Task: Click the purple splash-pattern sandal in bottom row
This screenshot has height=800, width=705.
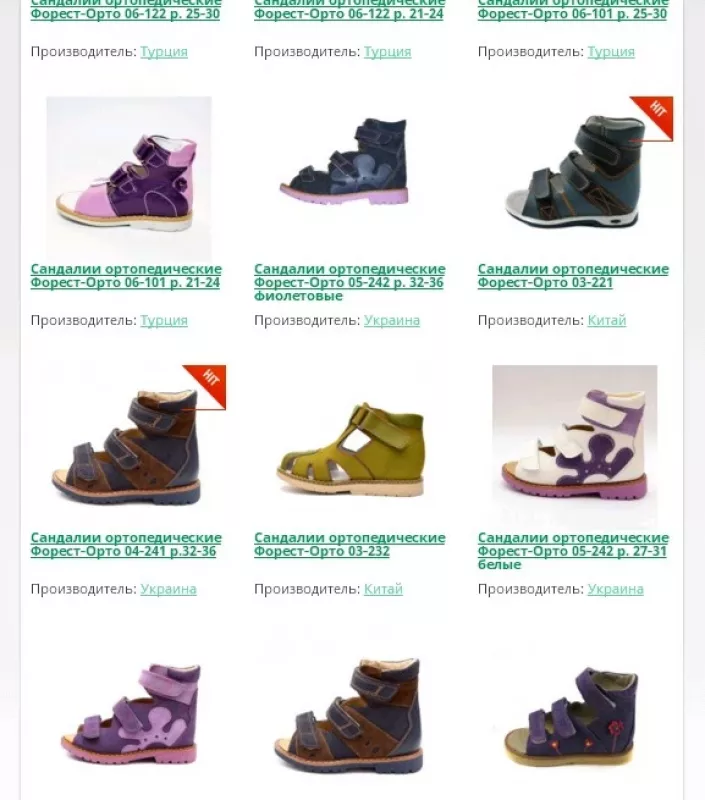Action: point(131,713)
